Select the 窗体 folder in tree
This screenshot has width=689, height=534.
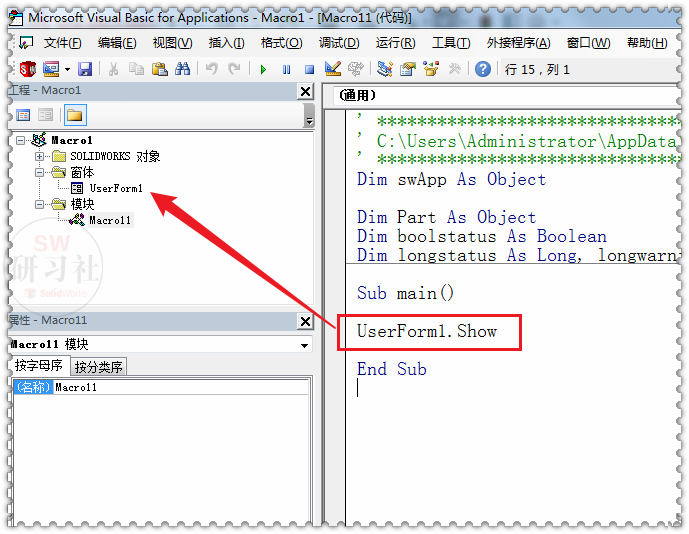coord(82,172)
